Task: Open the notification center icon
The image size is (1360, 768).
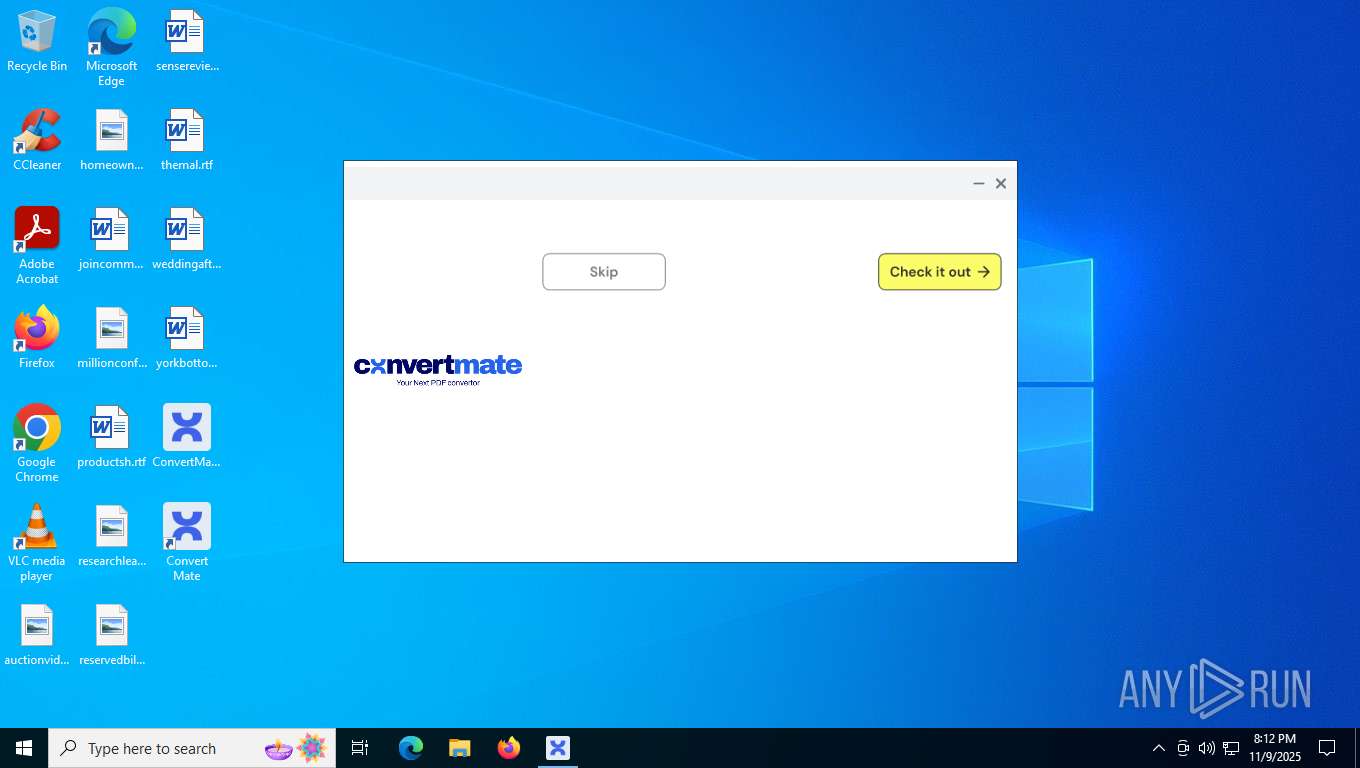Action: point(1327,748)
